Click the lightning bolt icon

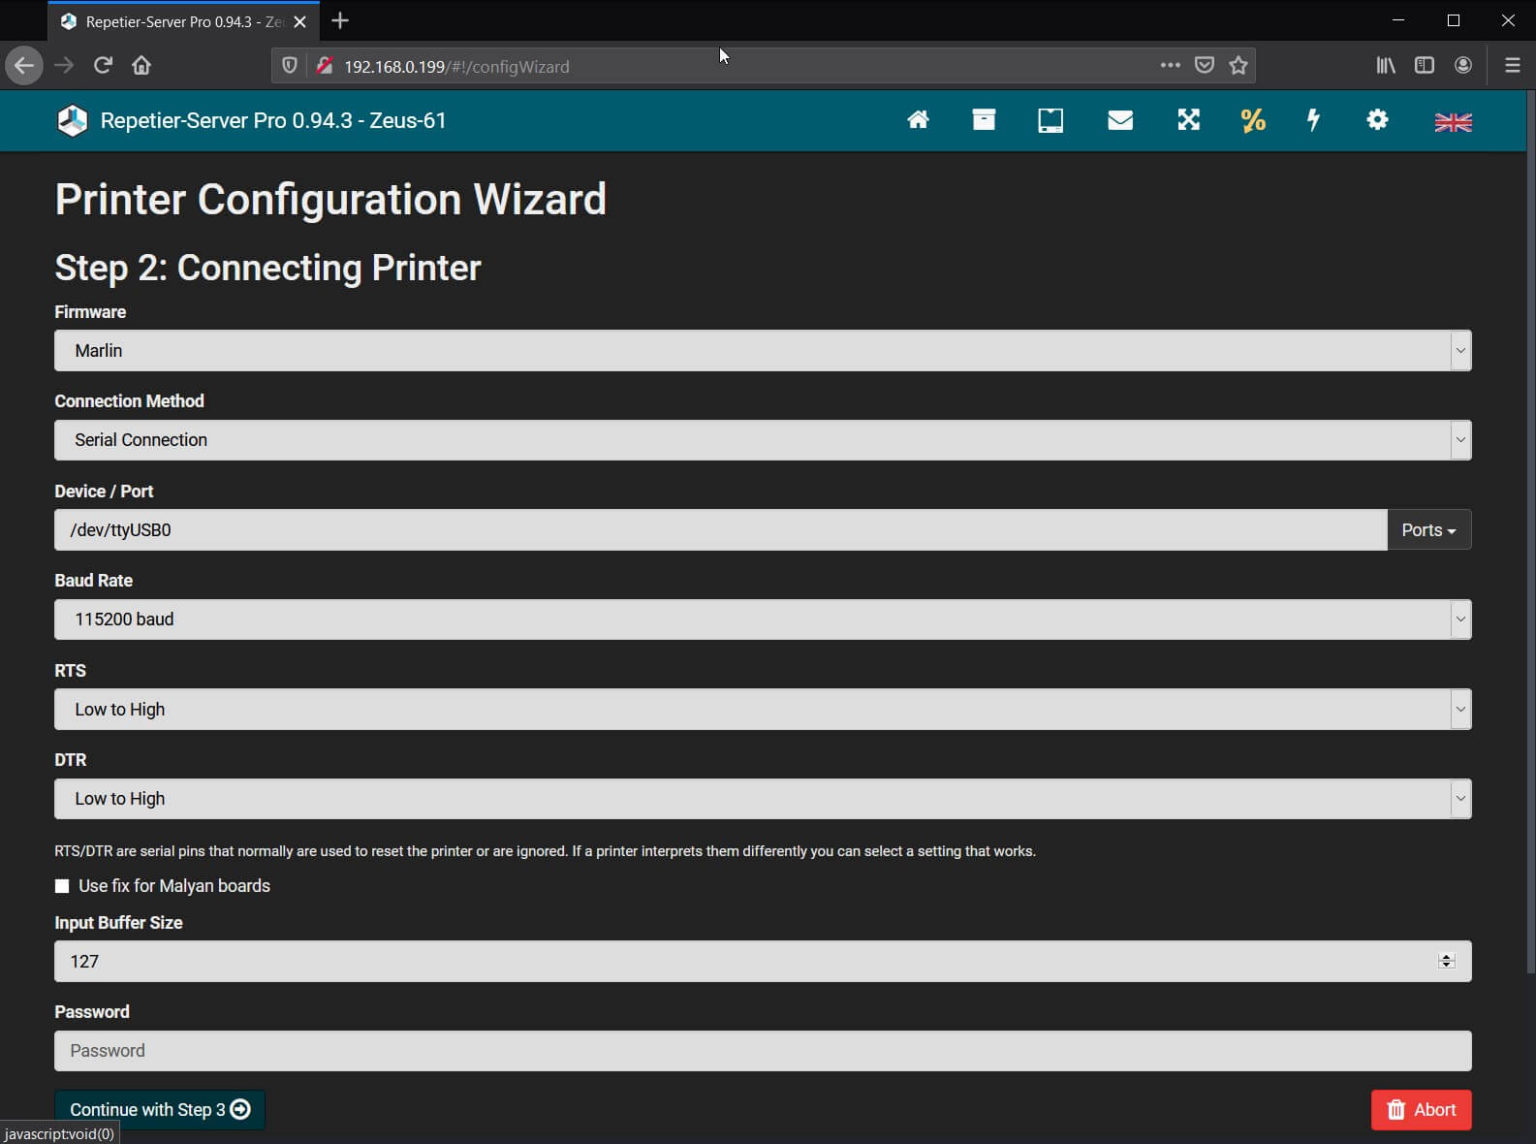(1313, 121)
